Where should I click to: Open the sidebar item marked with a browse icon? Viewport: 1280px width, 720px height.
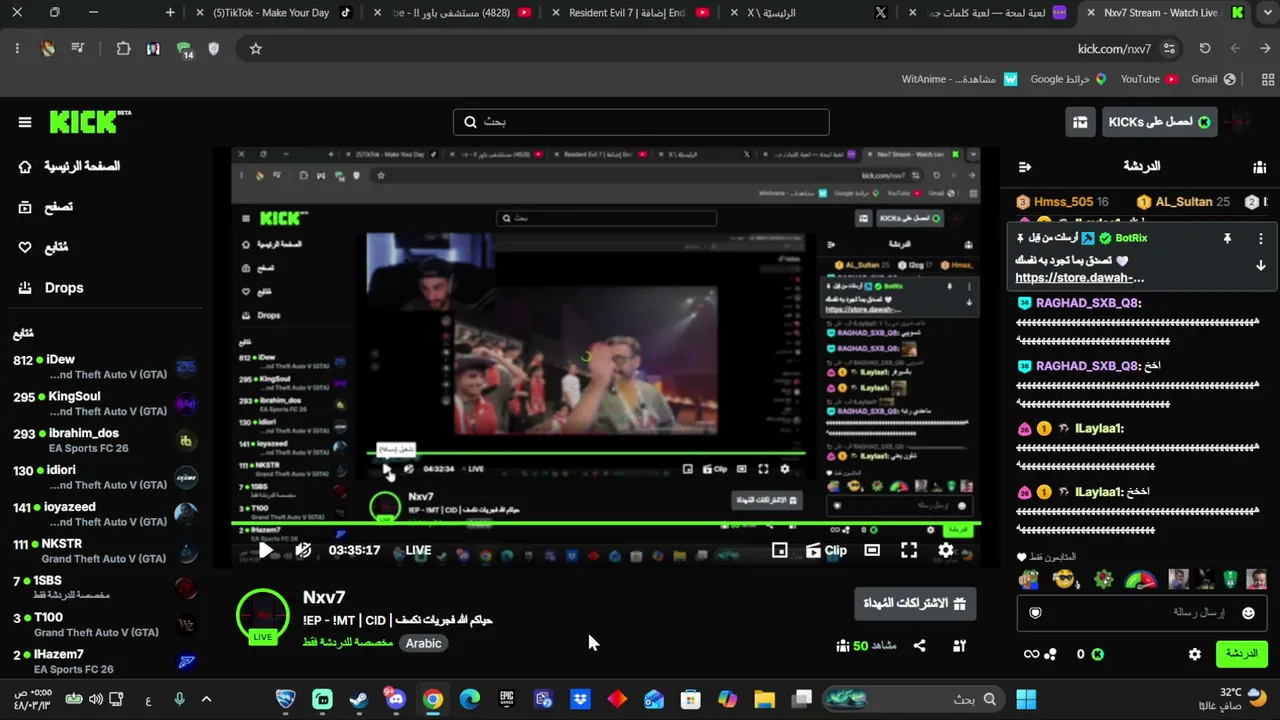(46, 207)
